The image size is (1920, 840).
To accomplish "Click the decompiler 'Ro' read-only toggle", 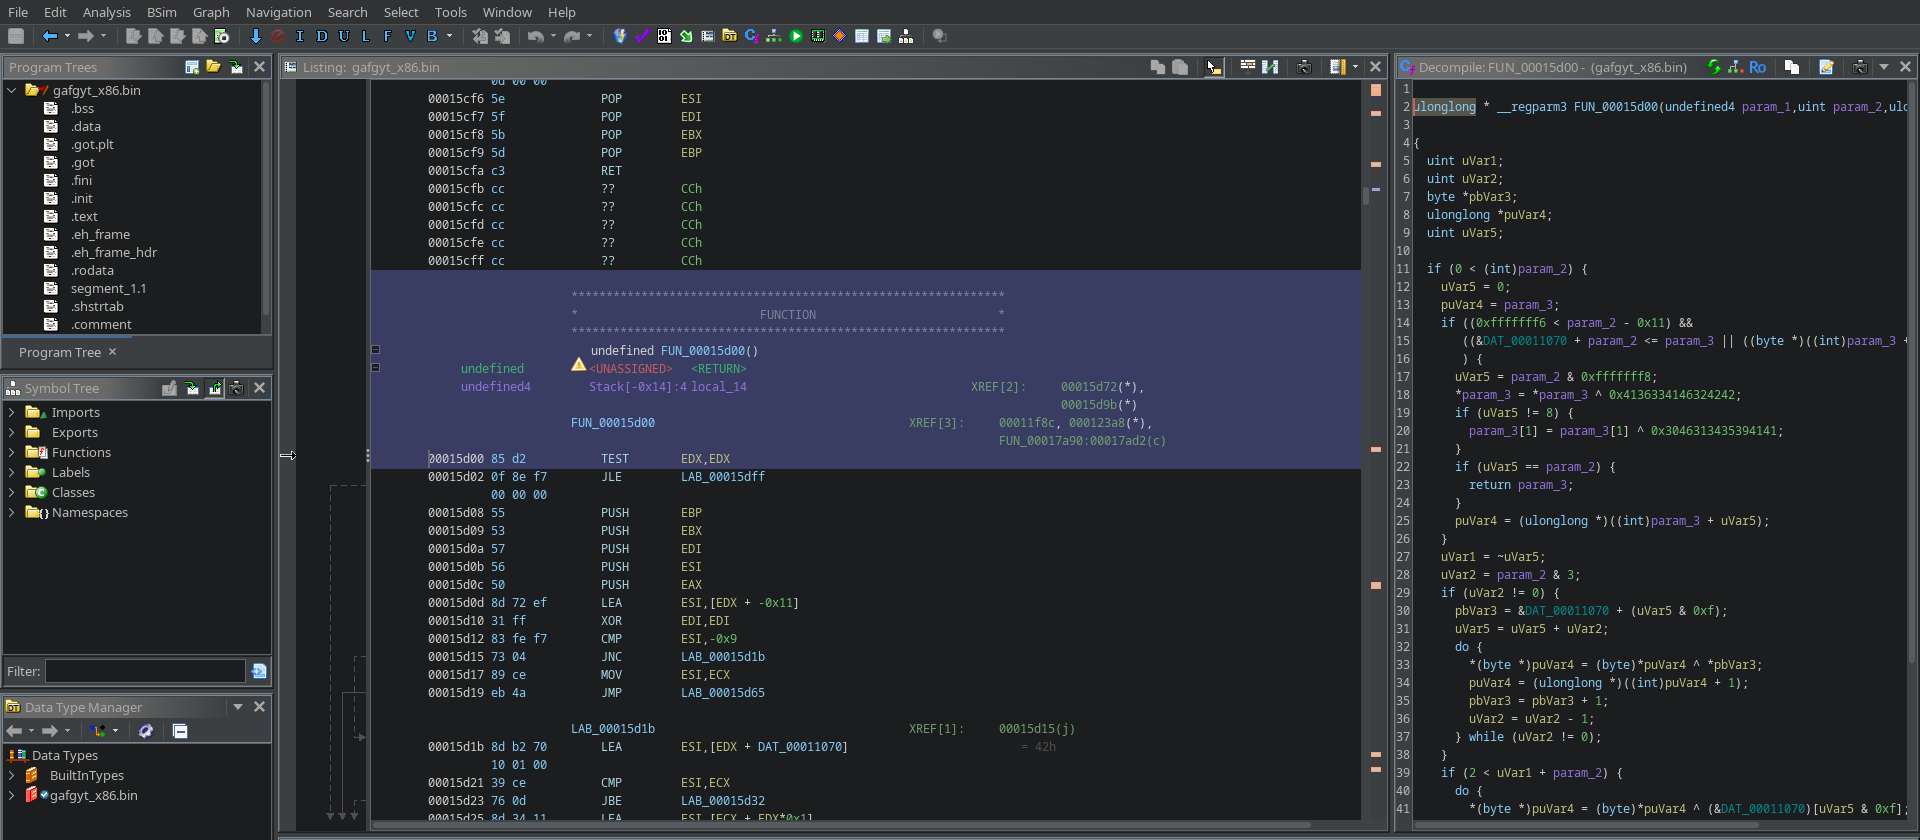I will click(1757, 67).
